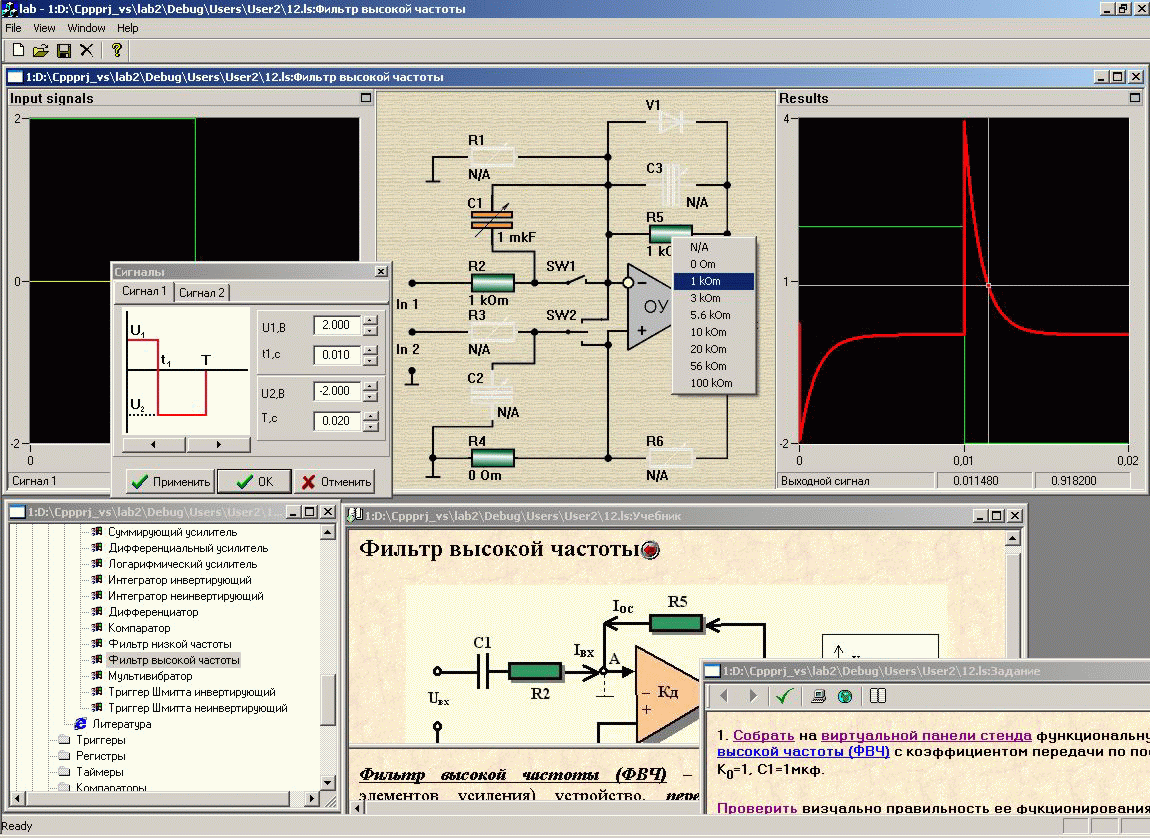
Task: Switch to the Сигнал 1 tab
Action: coord(144,291)
